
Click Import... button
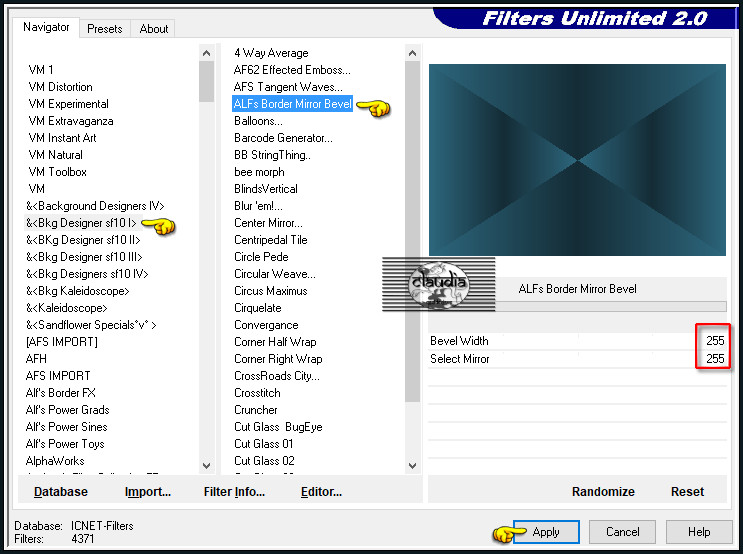point(148,491)
